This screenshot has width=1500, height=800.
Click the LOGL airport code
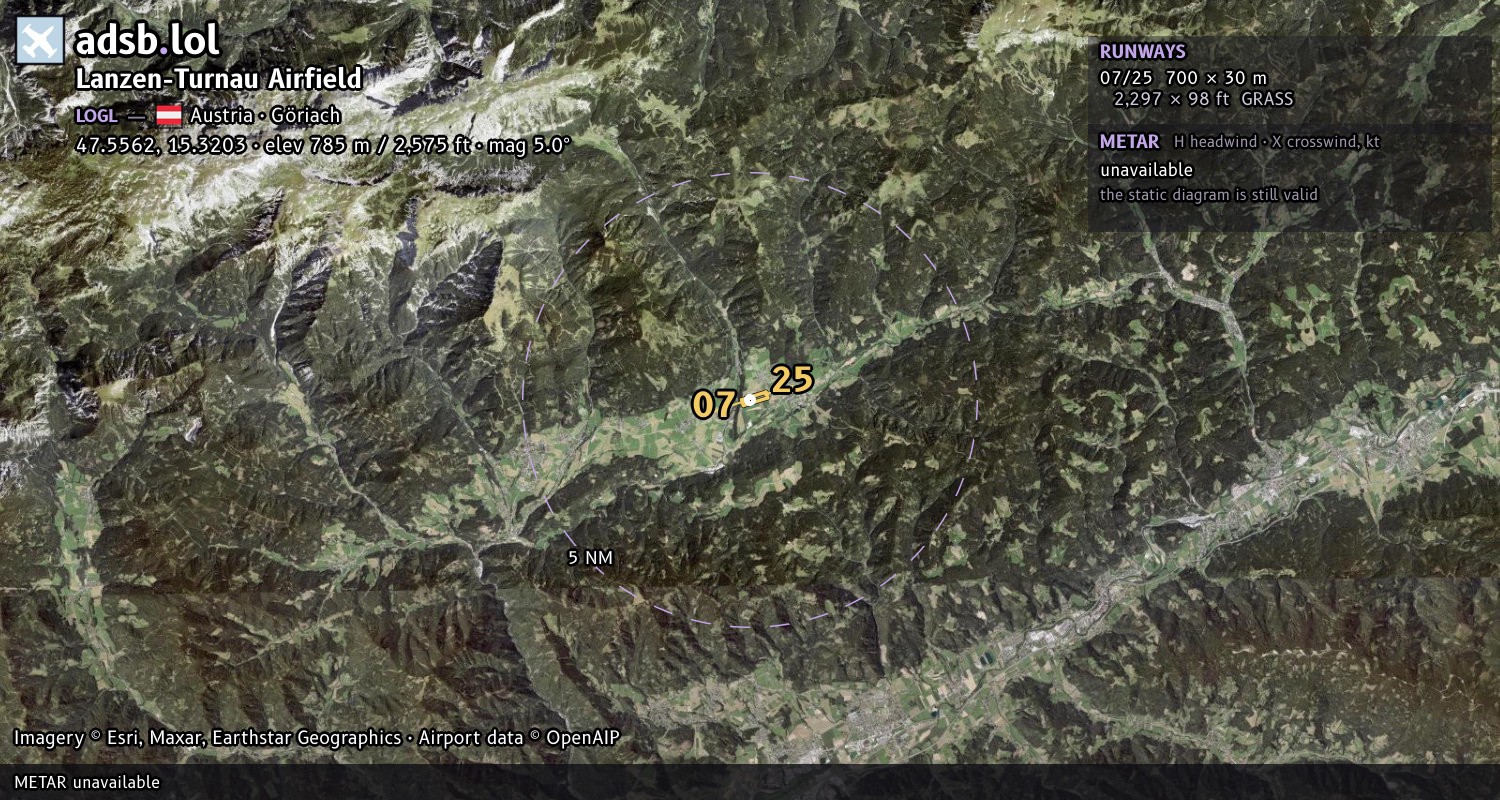point(96,115)
